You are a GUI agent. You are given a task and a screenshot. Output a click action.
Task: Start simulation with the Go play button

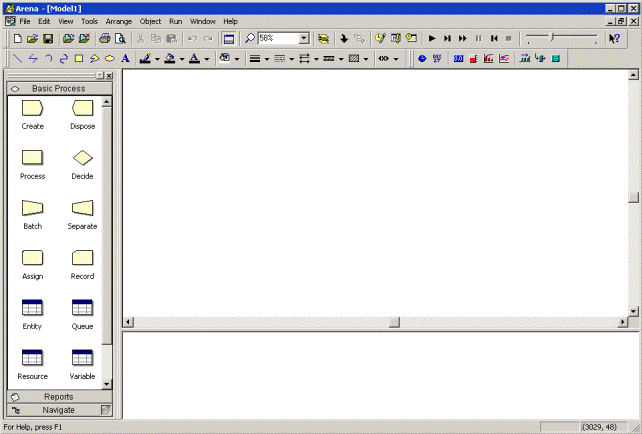(x=432, y=38)
